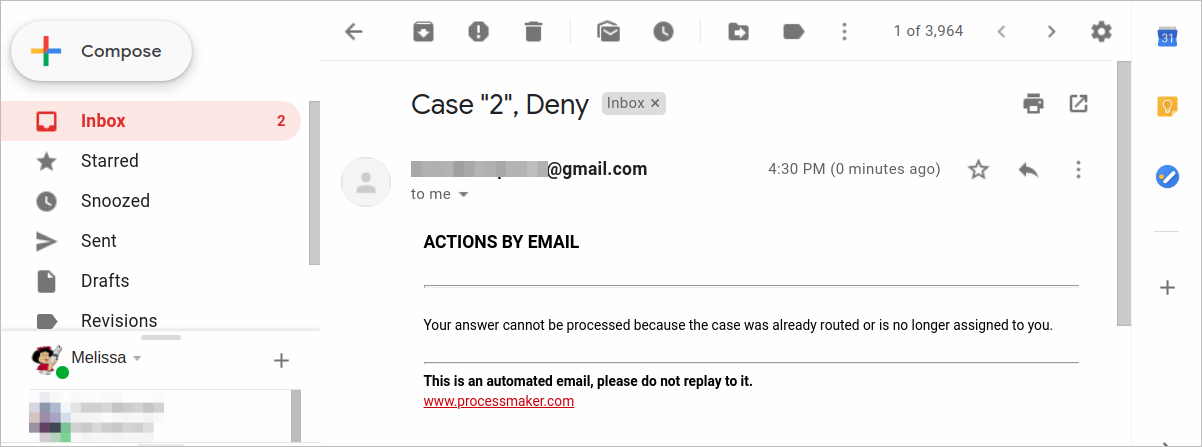Go to the Starred folder

pos(109,161)
